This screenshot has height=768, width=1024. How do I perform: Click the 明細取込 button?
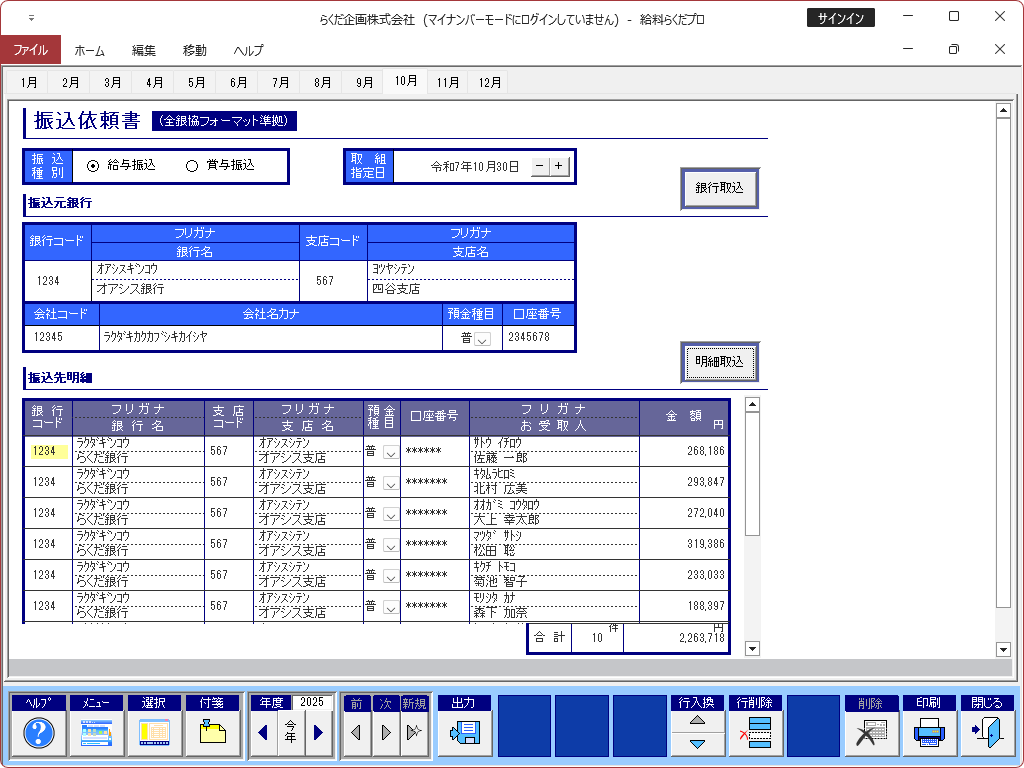click(719, 362)
